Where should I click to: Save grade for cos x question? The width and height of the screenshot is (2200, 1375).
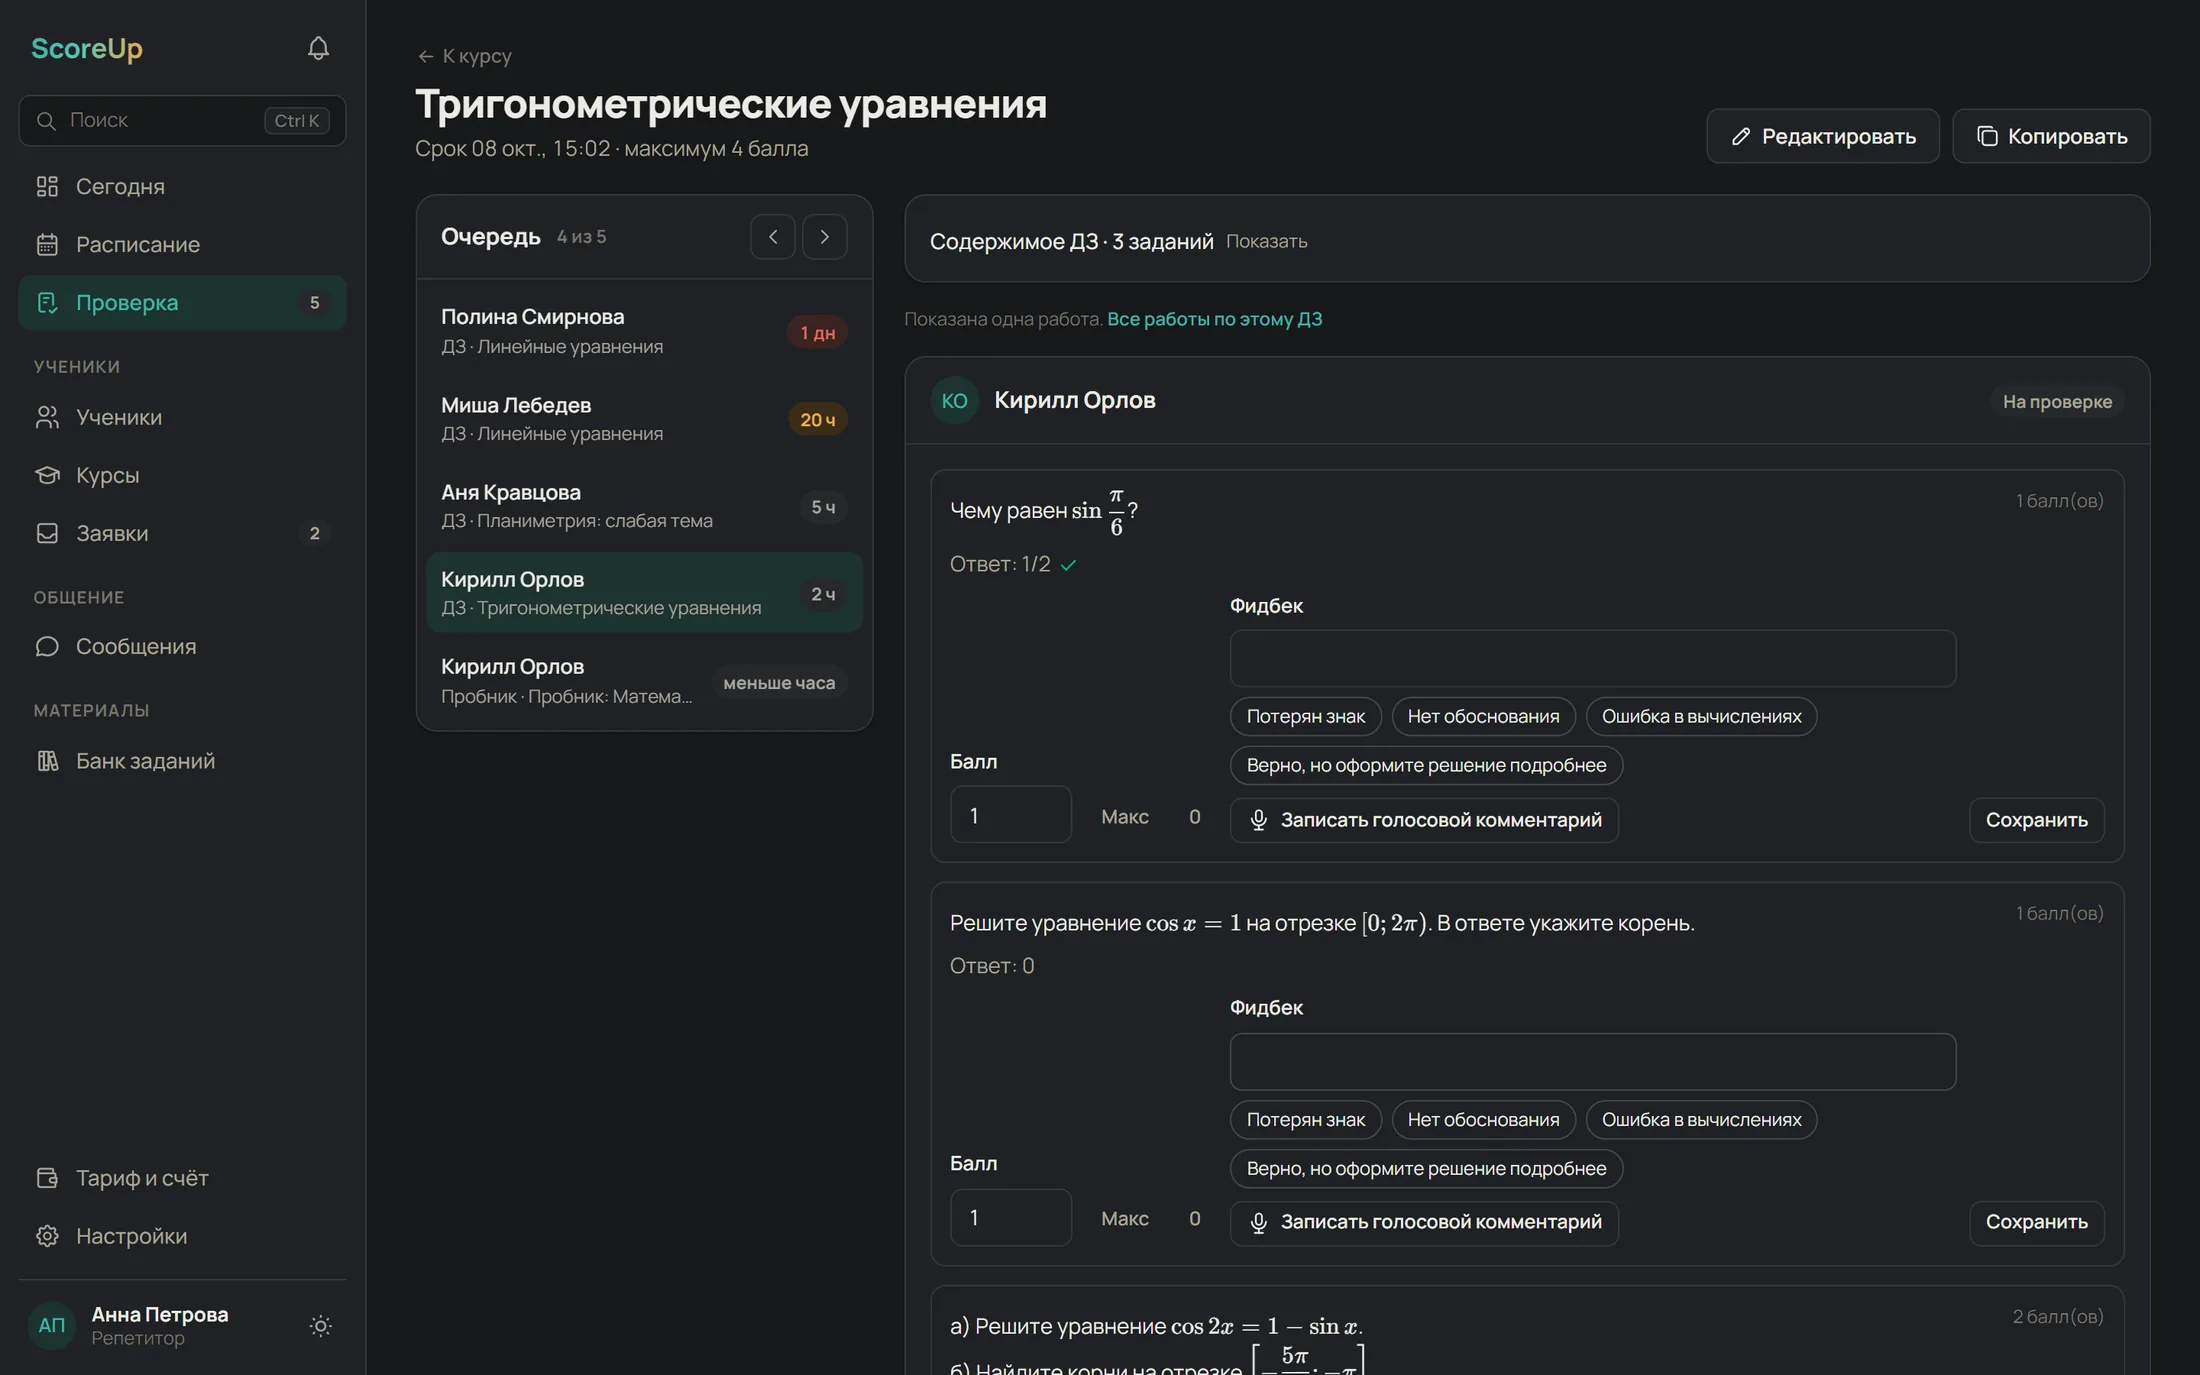2036,1222
